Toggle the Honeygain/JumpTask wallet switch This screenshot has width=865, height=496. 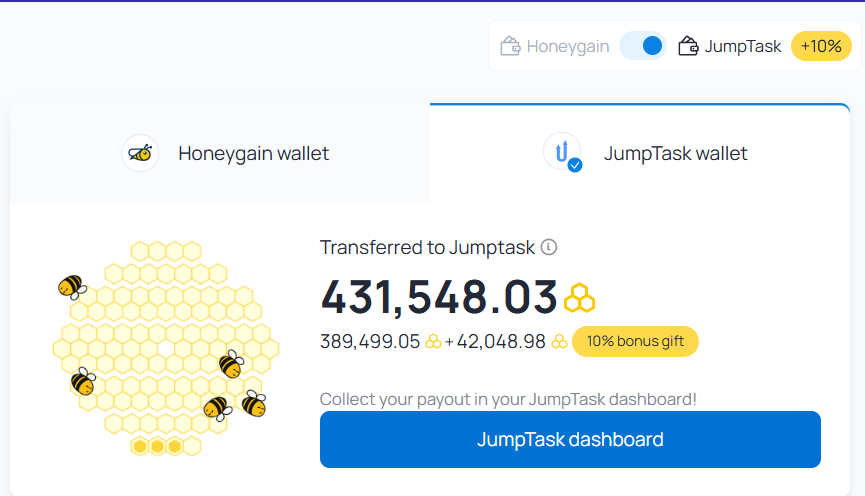(643, 46)
